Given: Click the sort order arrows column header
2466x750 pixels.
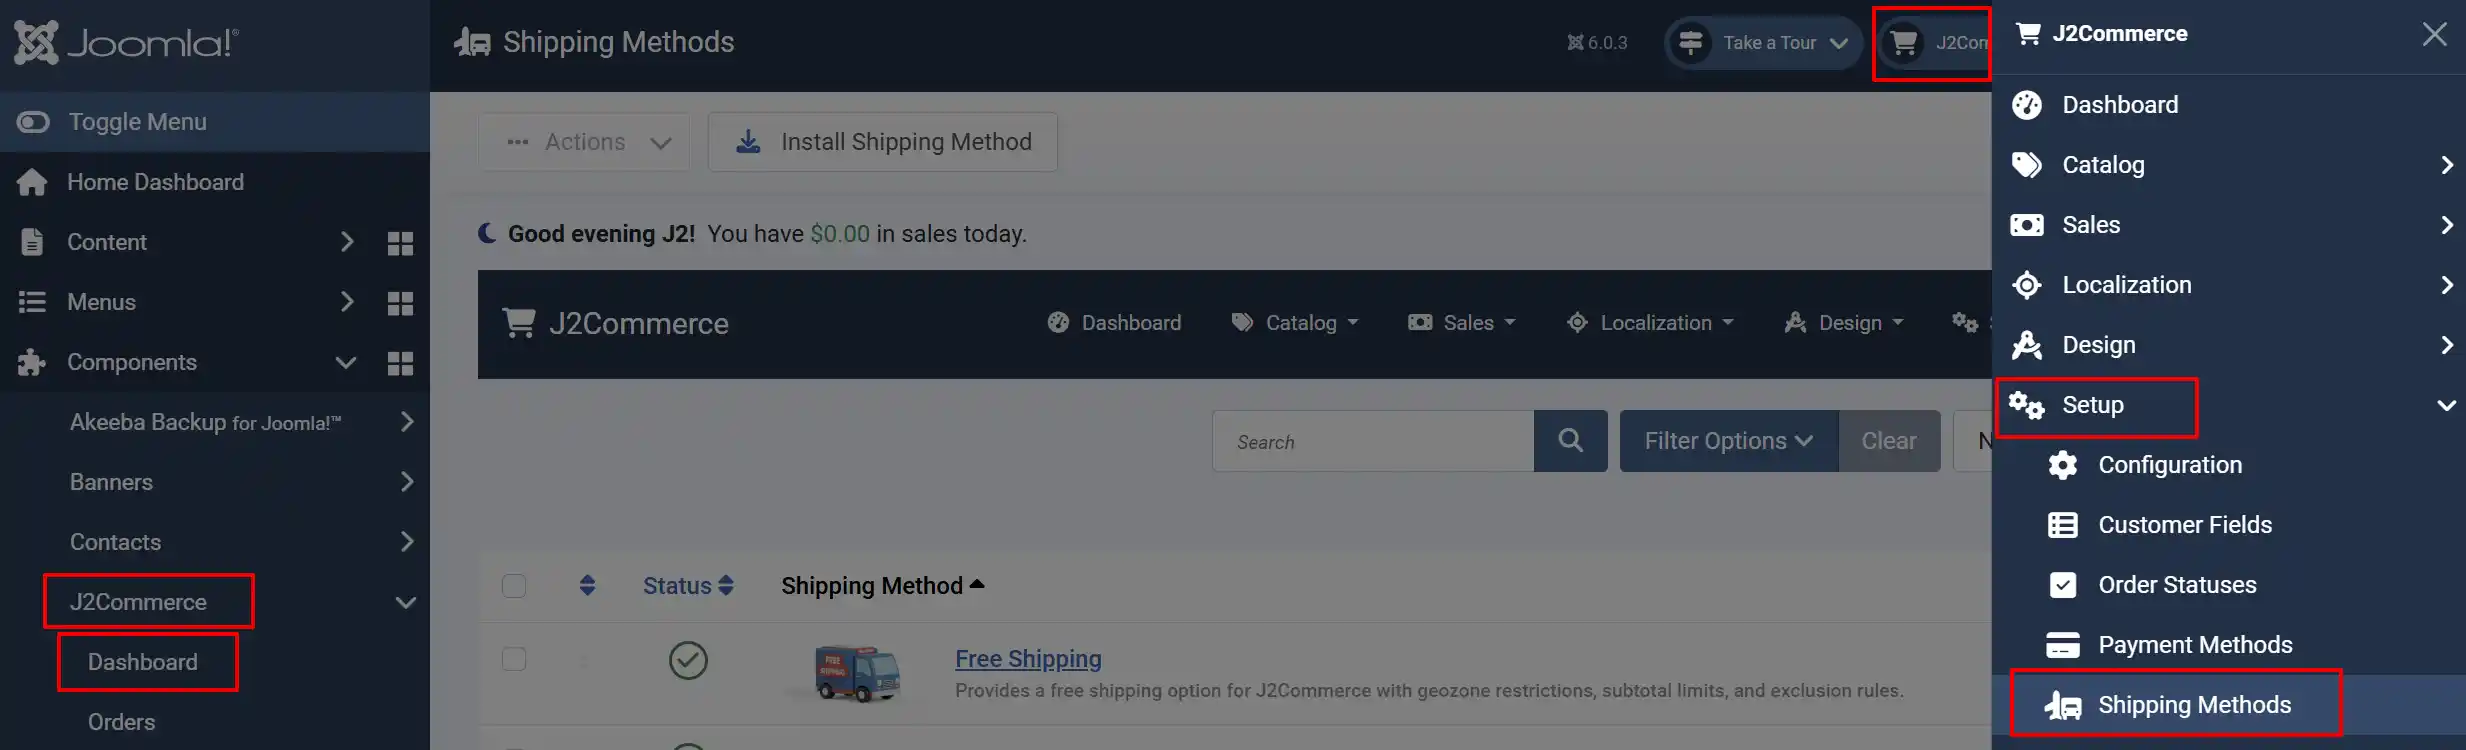Looking at the screenshot, I should coord(587,586).
